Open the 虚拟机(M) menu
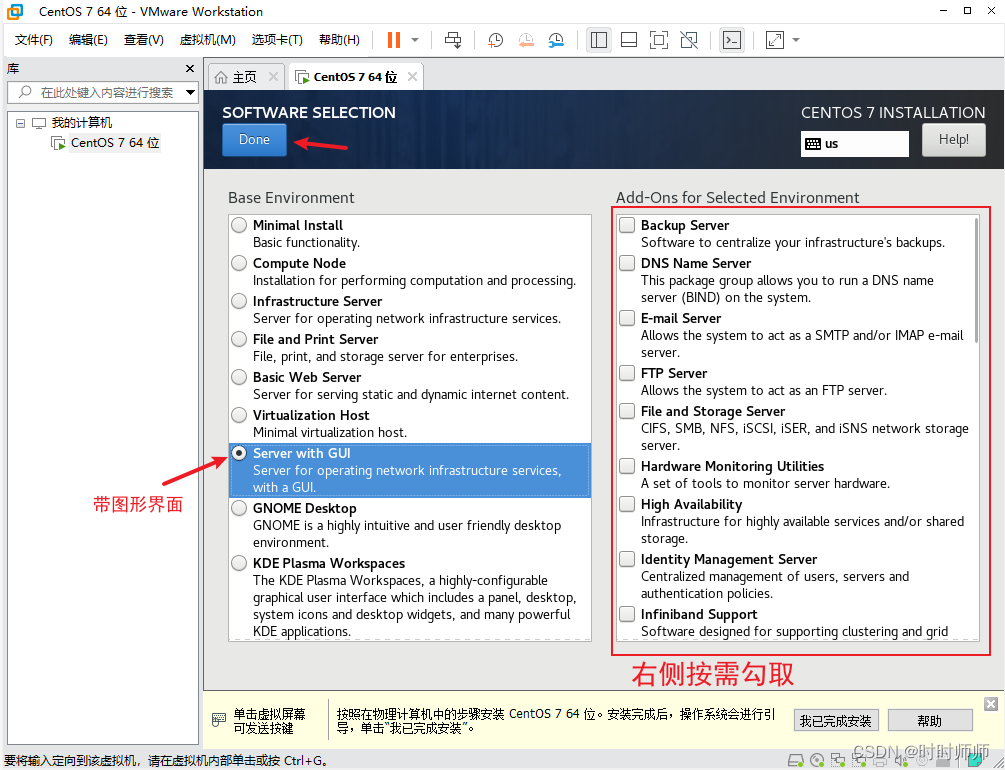The width and height of the screenshot is (1005, 770). (208, 40)
